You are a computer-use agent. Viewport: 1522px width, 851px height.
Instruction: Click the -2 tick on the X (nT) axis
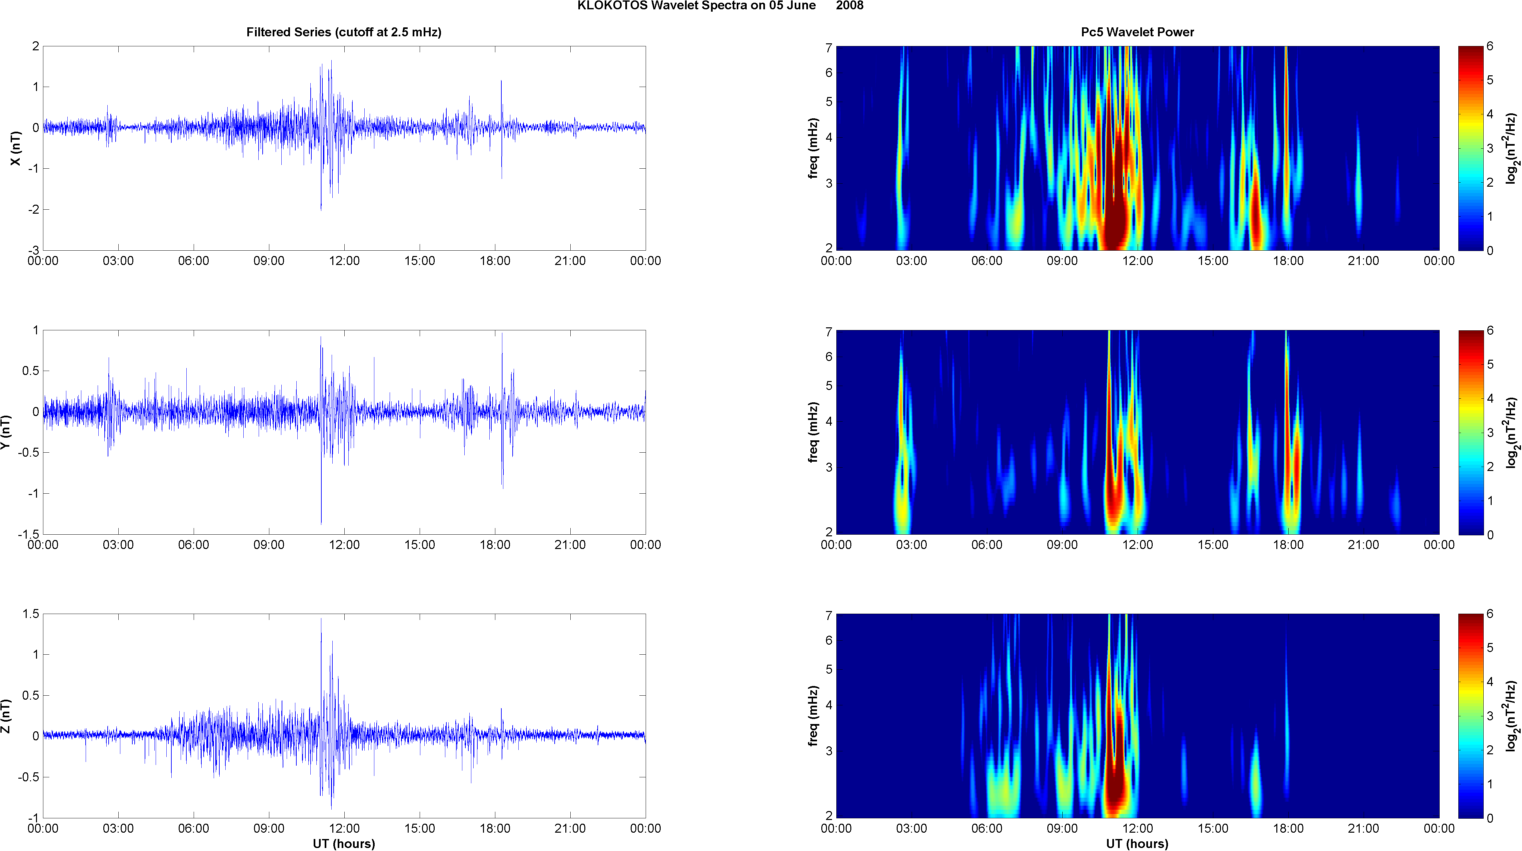(34, 209)
